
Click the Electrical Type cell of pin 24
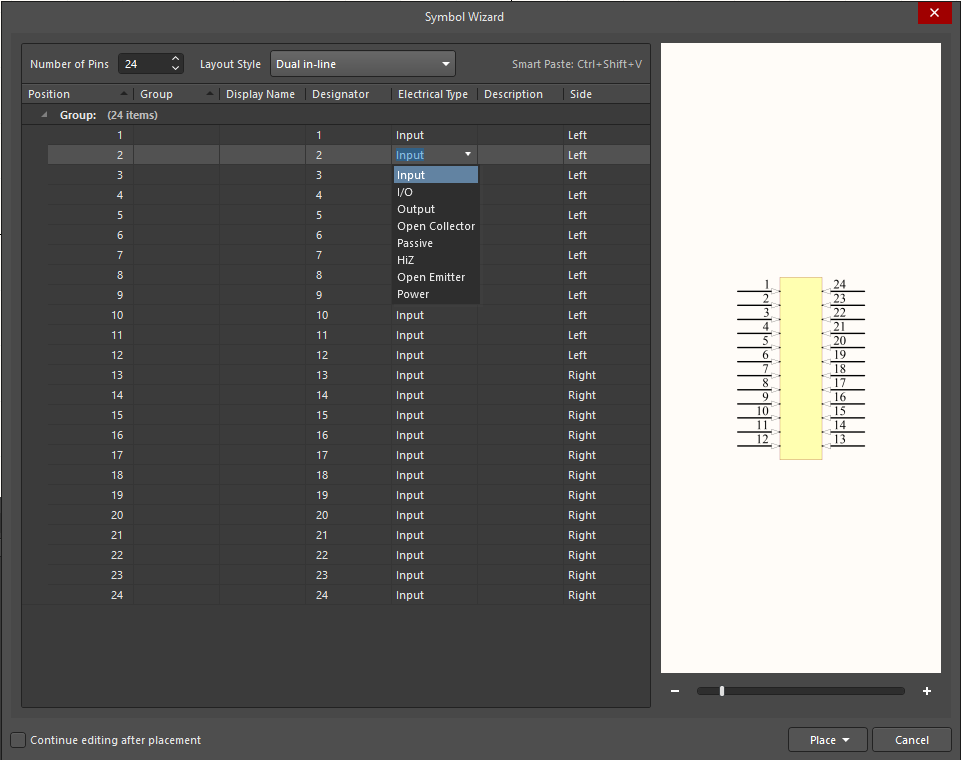coord(435,595)
